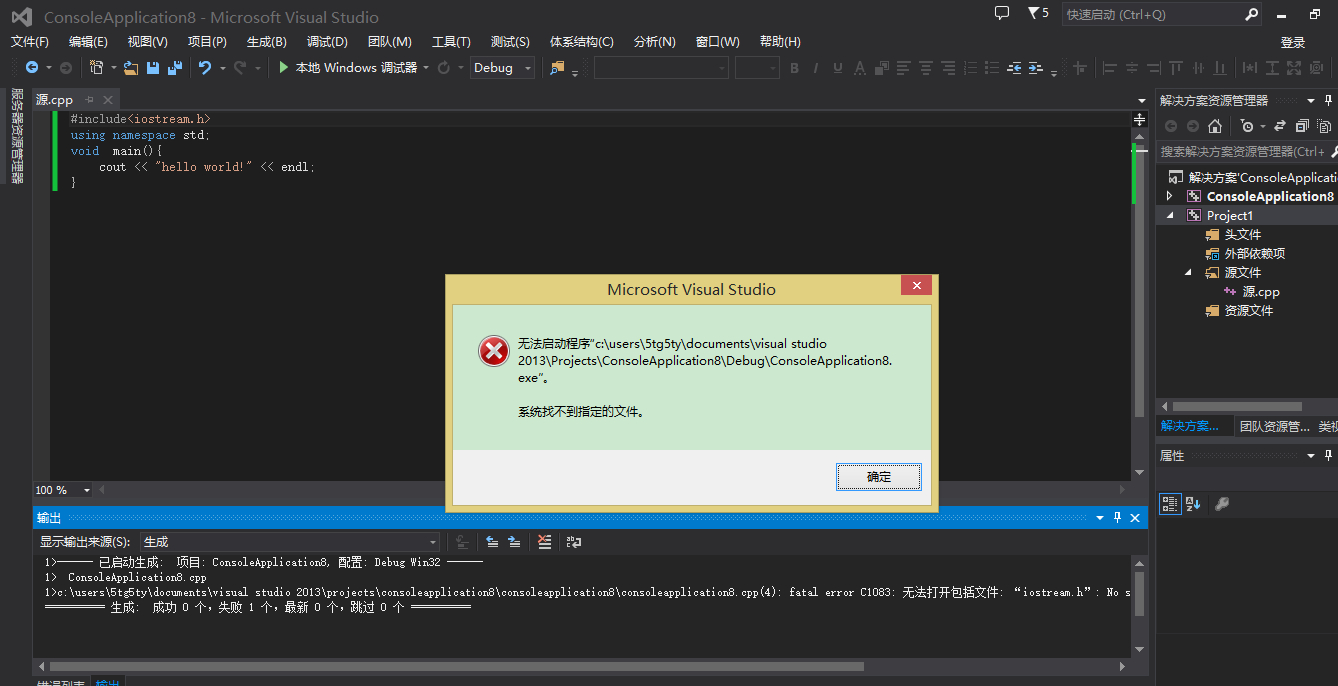
Task: Click the decrease indent icon
Action: tap(1015, 68)
